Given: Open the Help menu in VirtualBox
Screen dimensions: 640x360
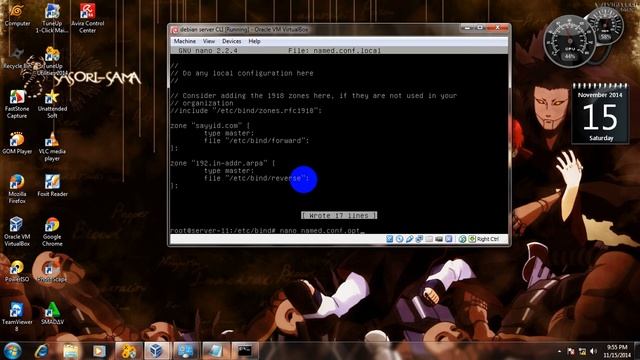Looking at the screenshot, I should (254, 41).
